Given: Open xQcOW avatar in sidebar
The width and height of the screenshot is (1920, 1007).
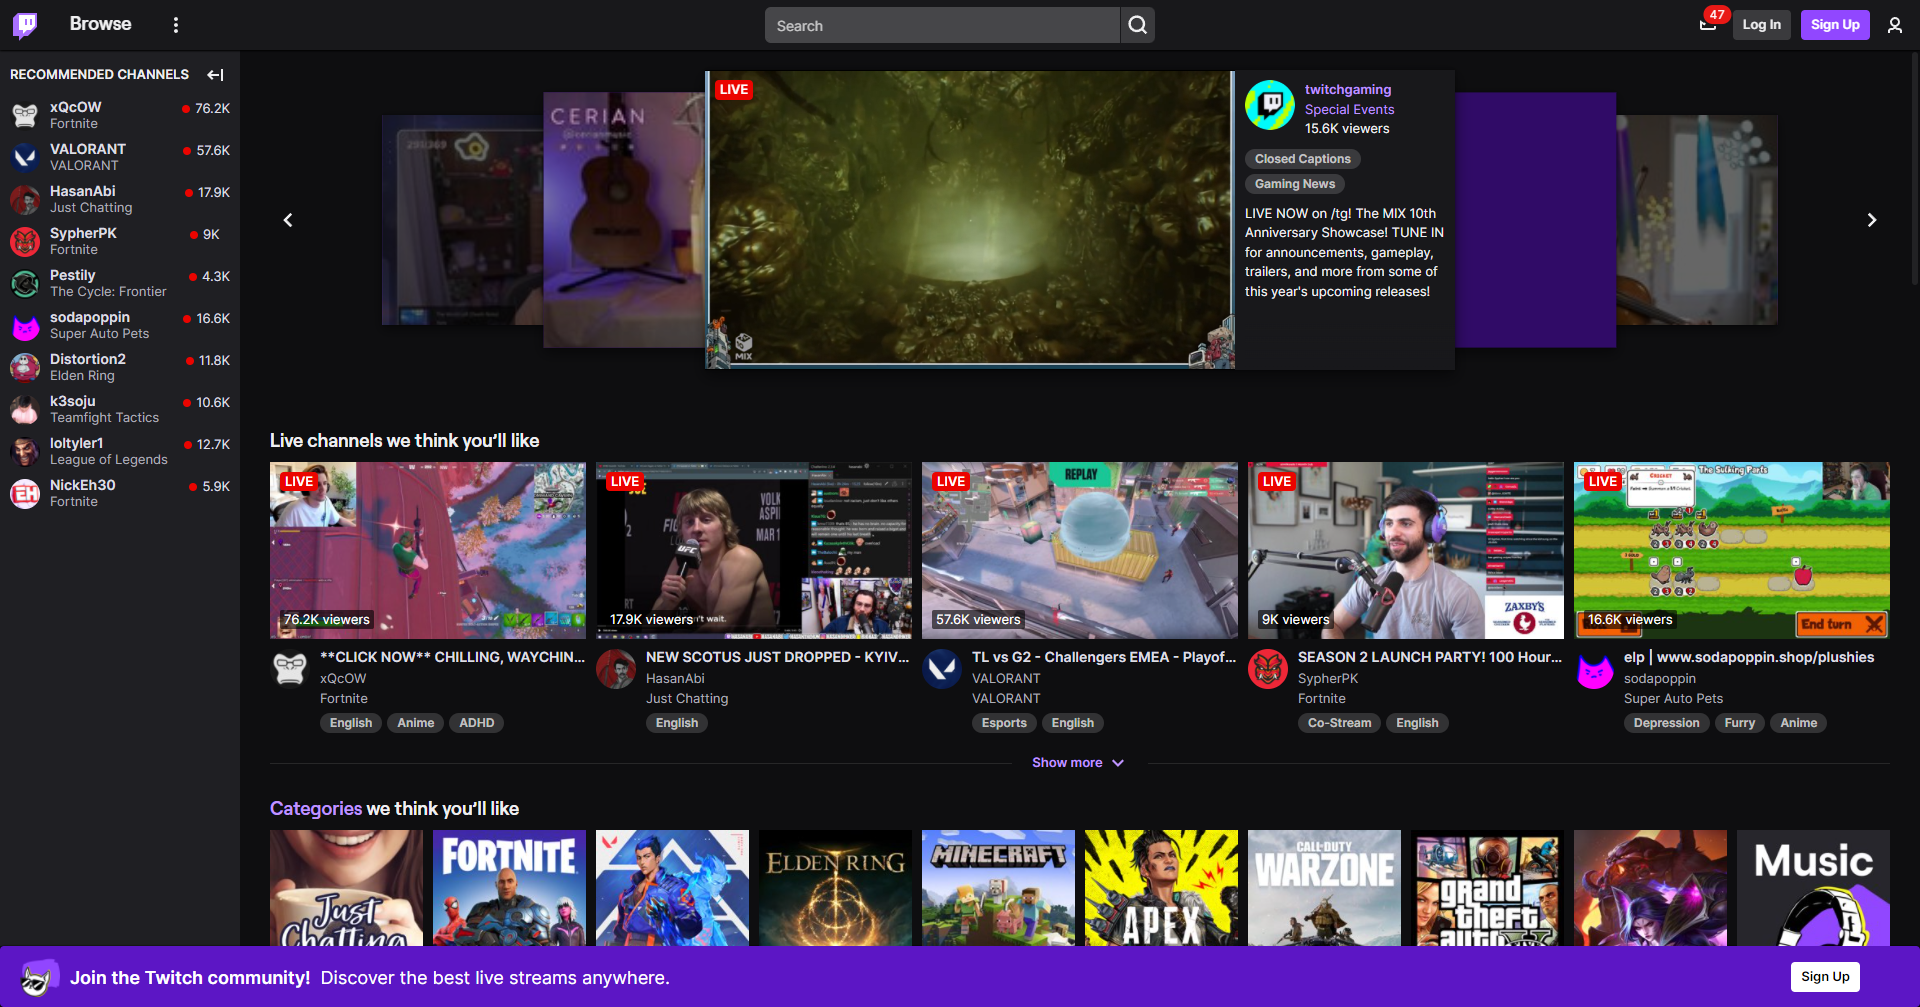Looking at the screenshot, I should (25, 115).
